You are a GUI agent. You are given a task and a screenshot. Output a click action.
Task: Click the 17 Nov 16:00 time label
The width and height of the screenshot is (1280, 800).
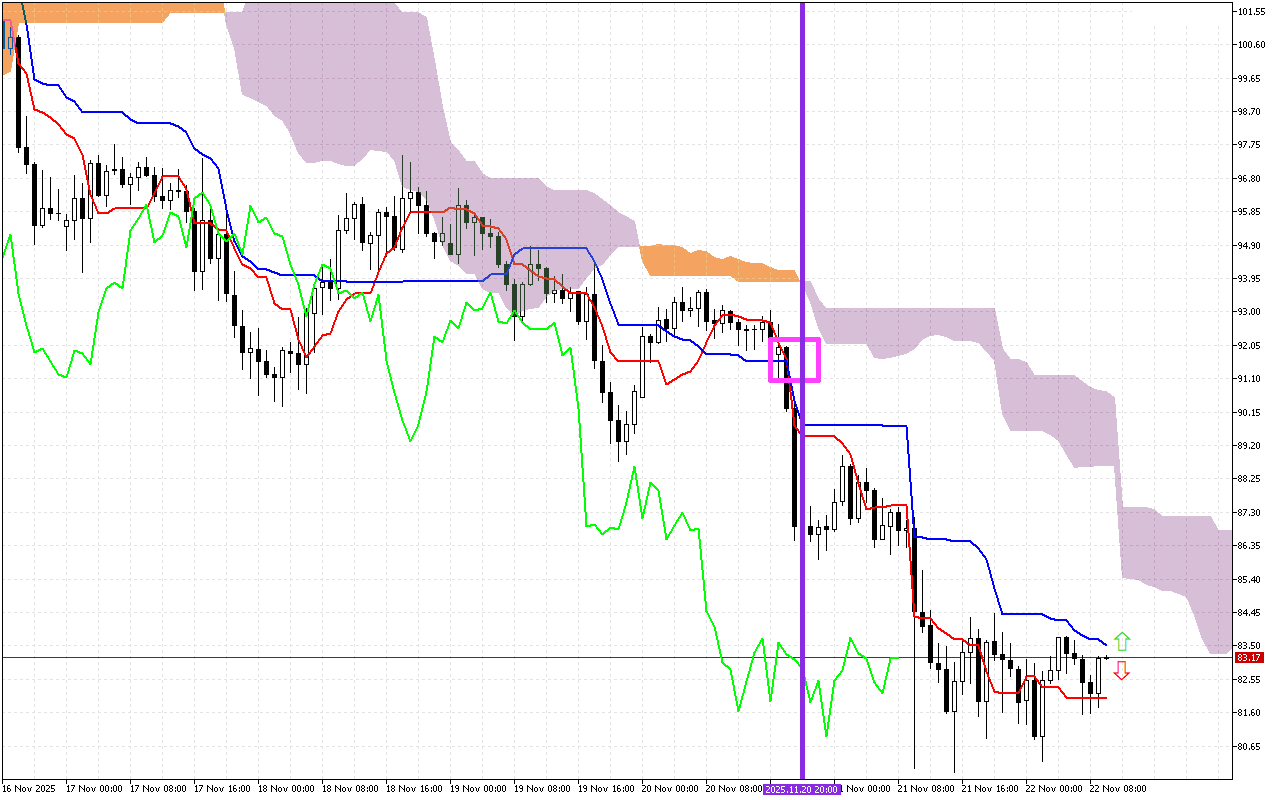pyautogui.click(x=222, y=789)
